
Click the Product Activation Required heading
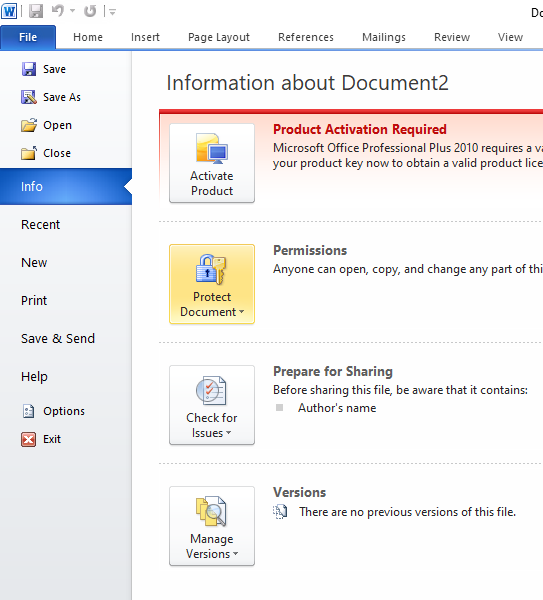tap(360, 129)
